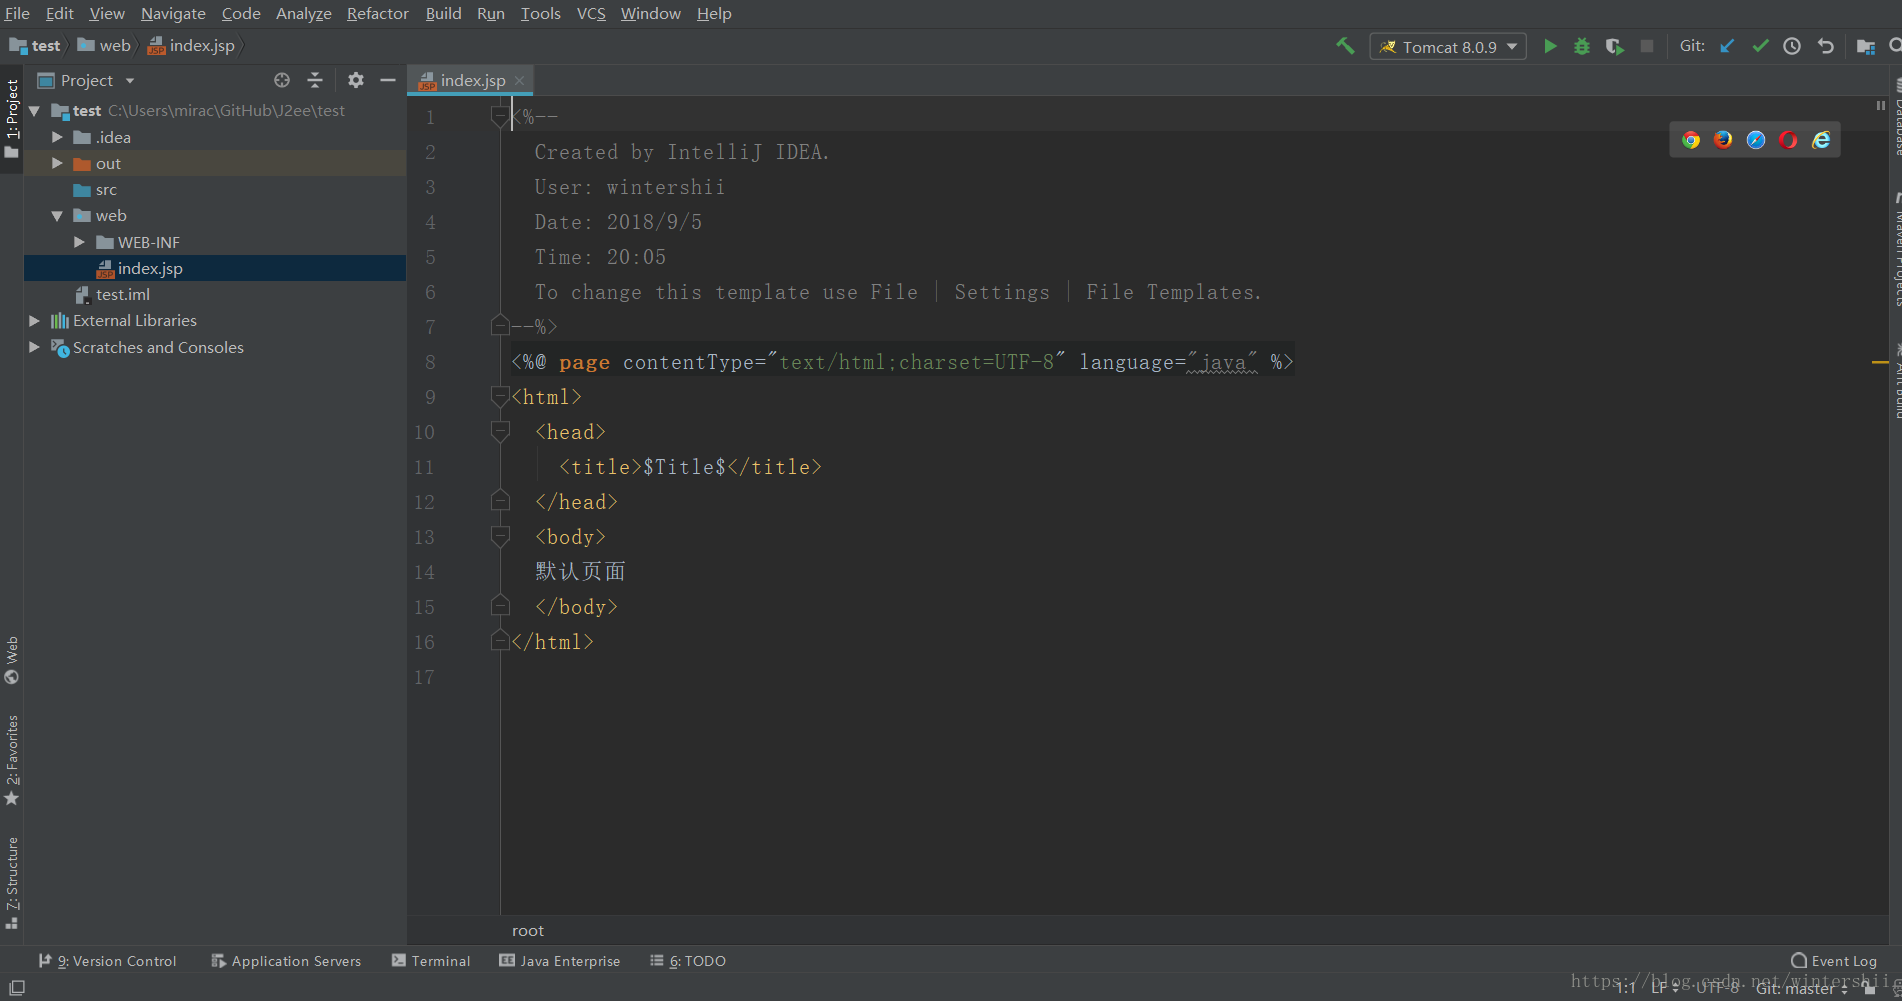Fold the body tag at line 13

tap(500, 537)
